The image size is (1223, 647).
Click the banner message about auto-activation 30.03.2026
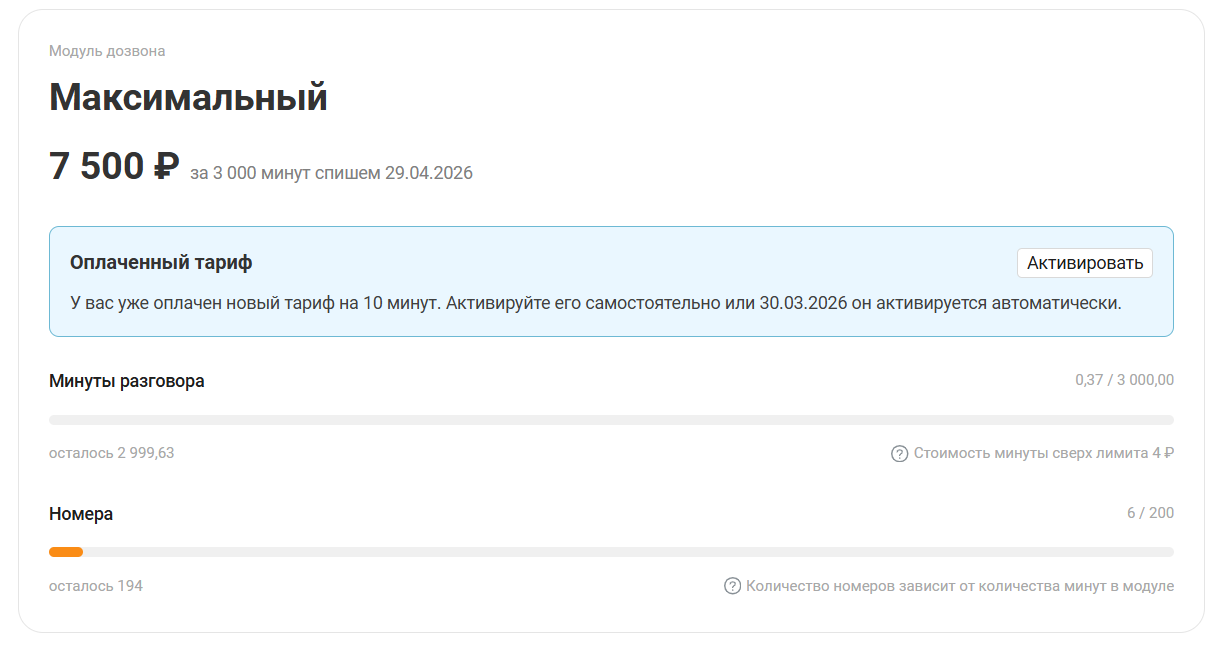(596, 302)
